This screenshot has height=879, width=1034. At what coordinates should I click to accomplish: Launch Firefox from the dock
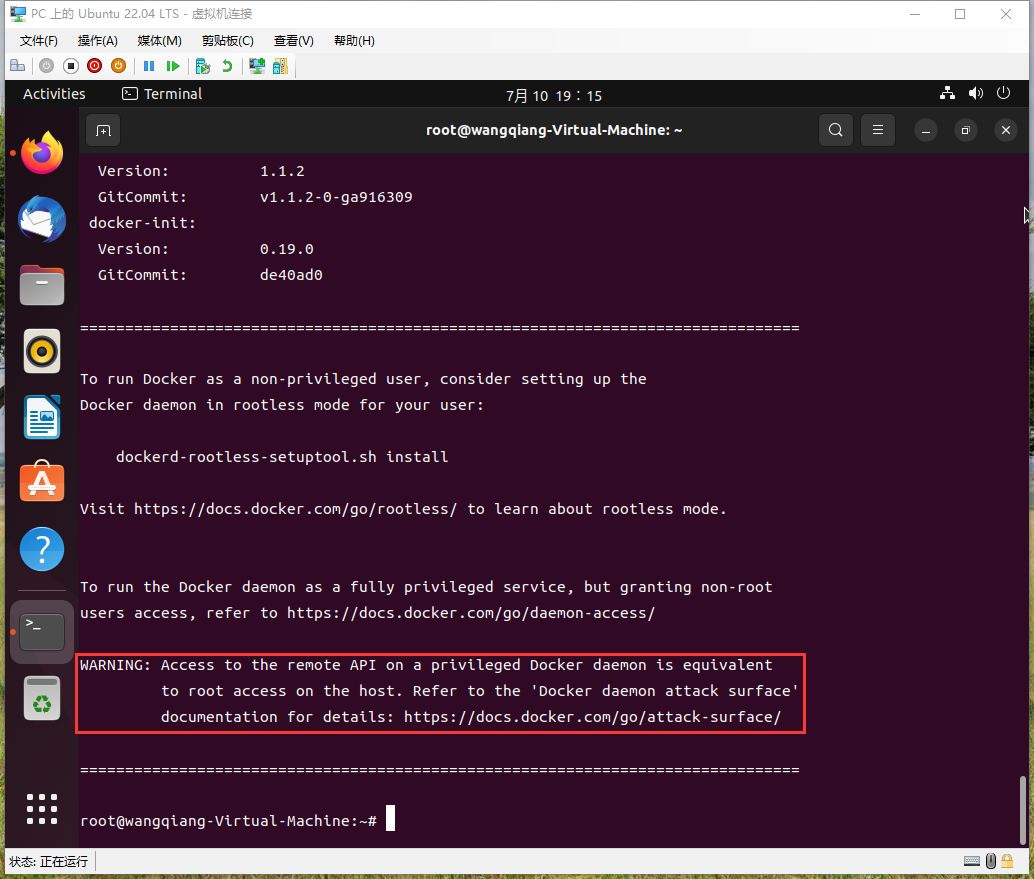tap(42, 153)
